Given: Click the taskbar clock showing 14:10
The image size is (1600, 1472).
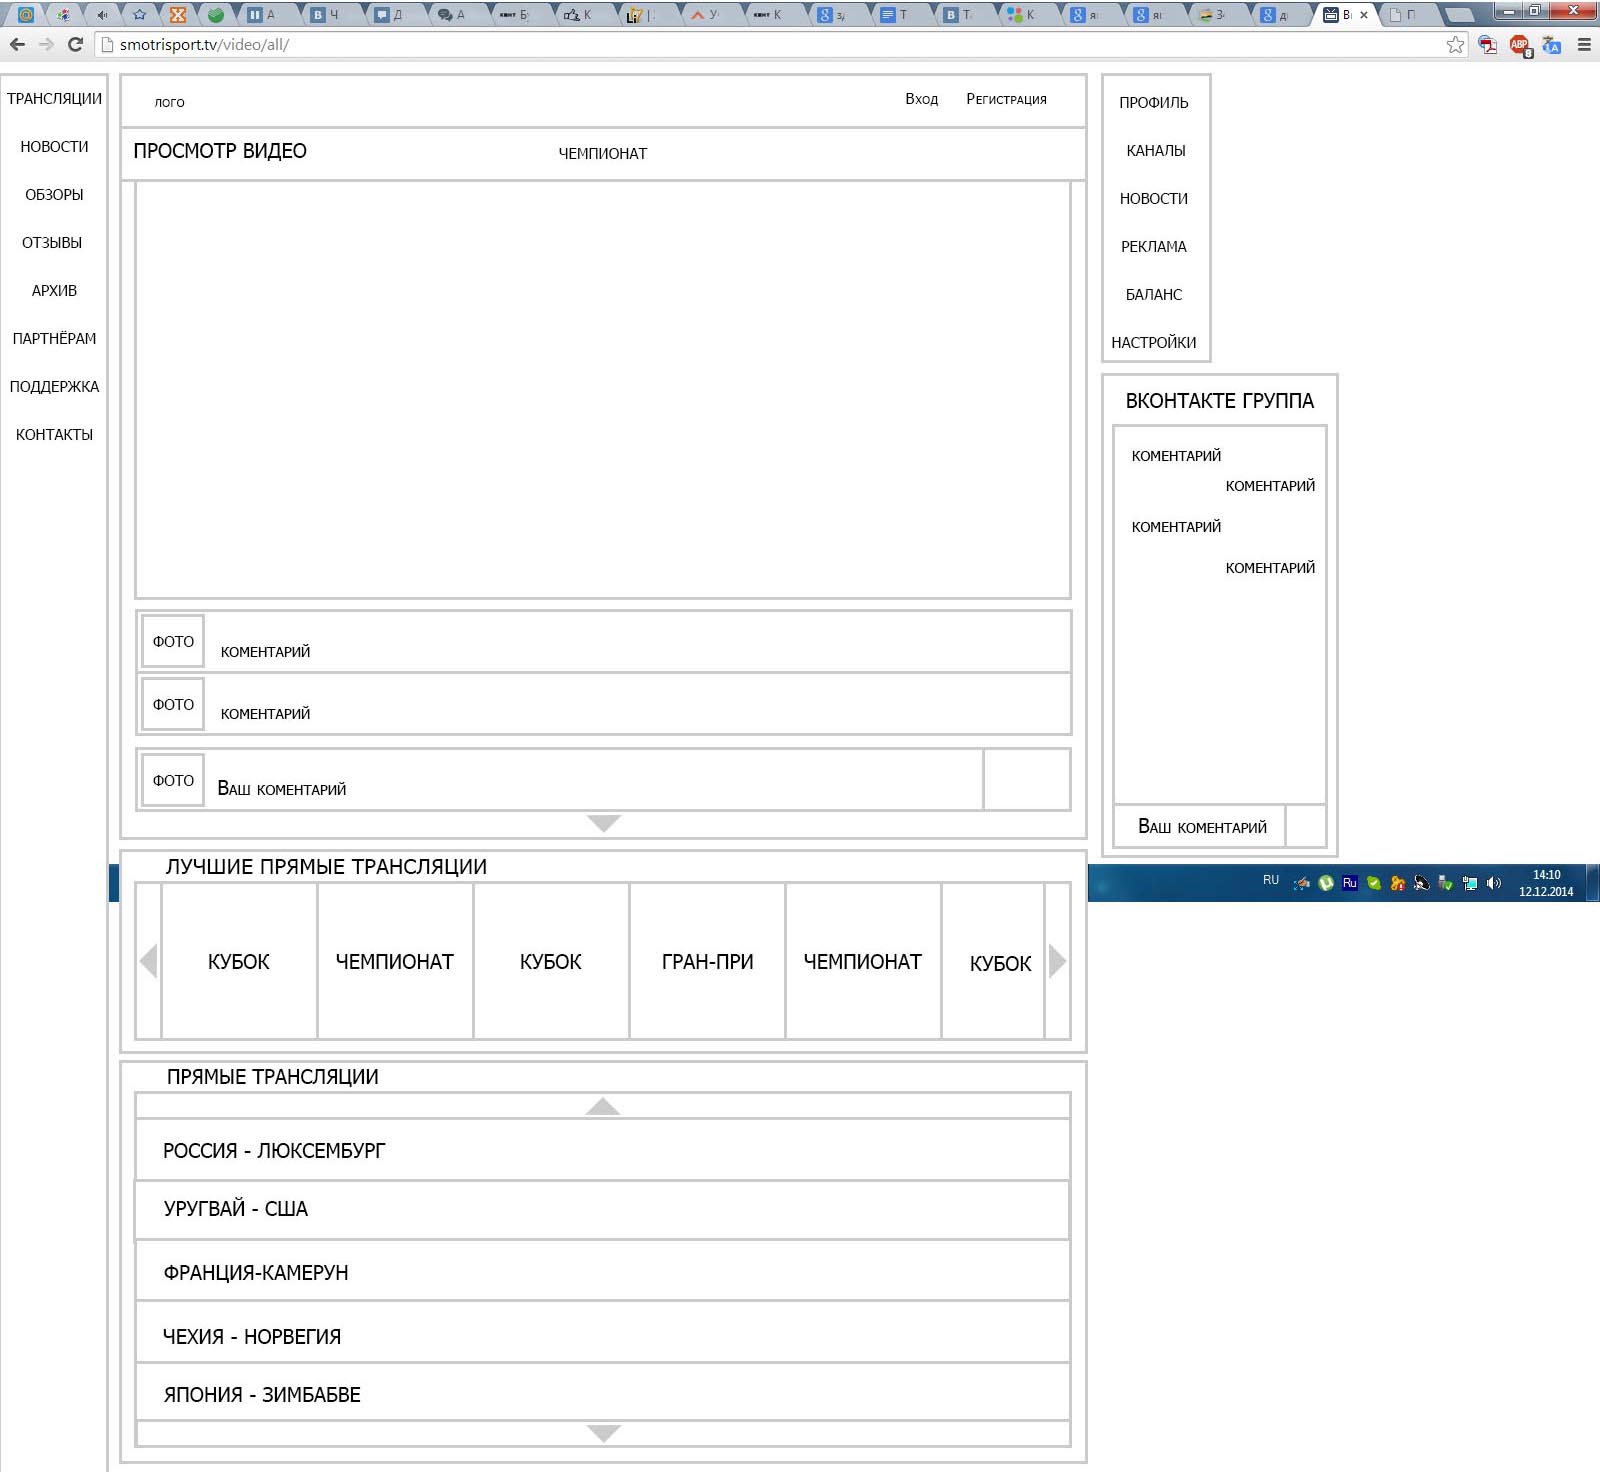Looking at the screenshot, I should click(x=1546, y=883).
